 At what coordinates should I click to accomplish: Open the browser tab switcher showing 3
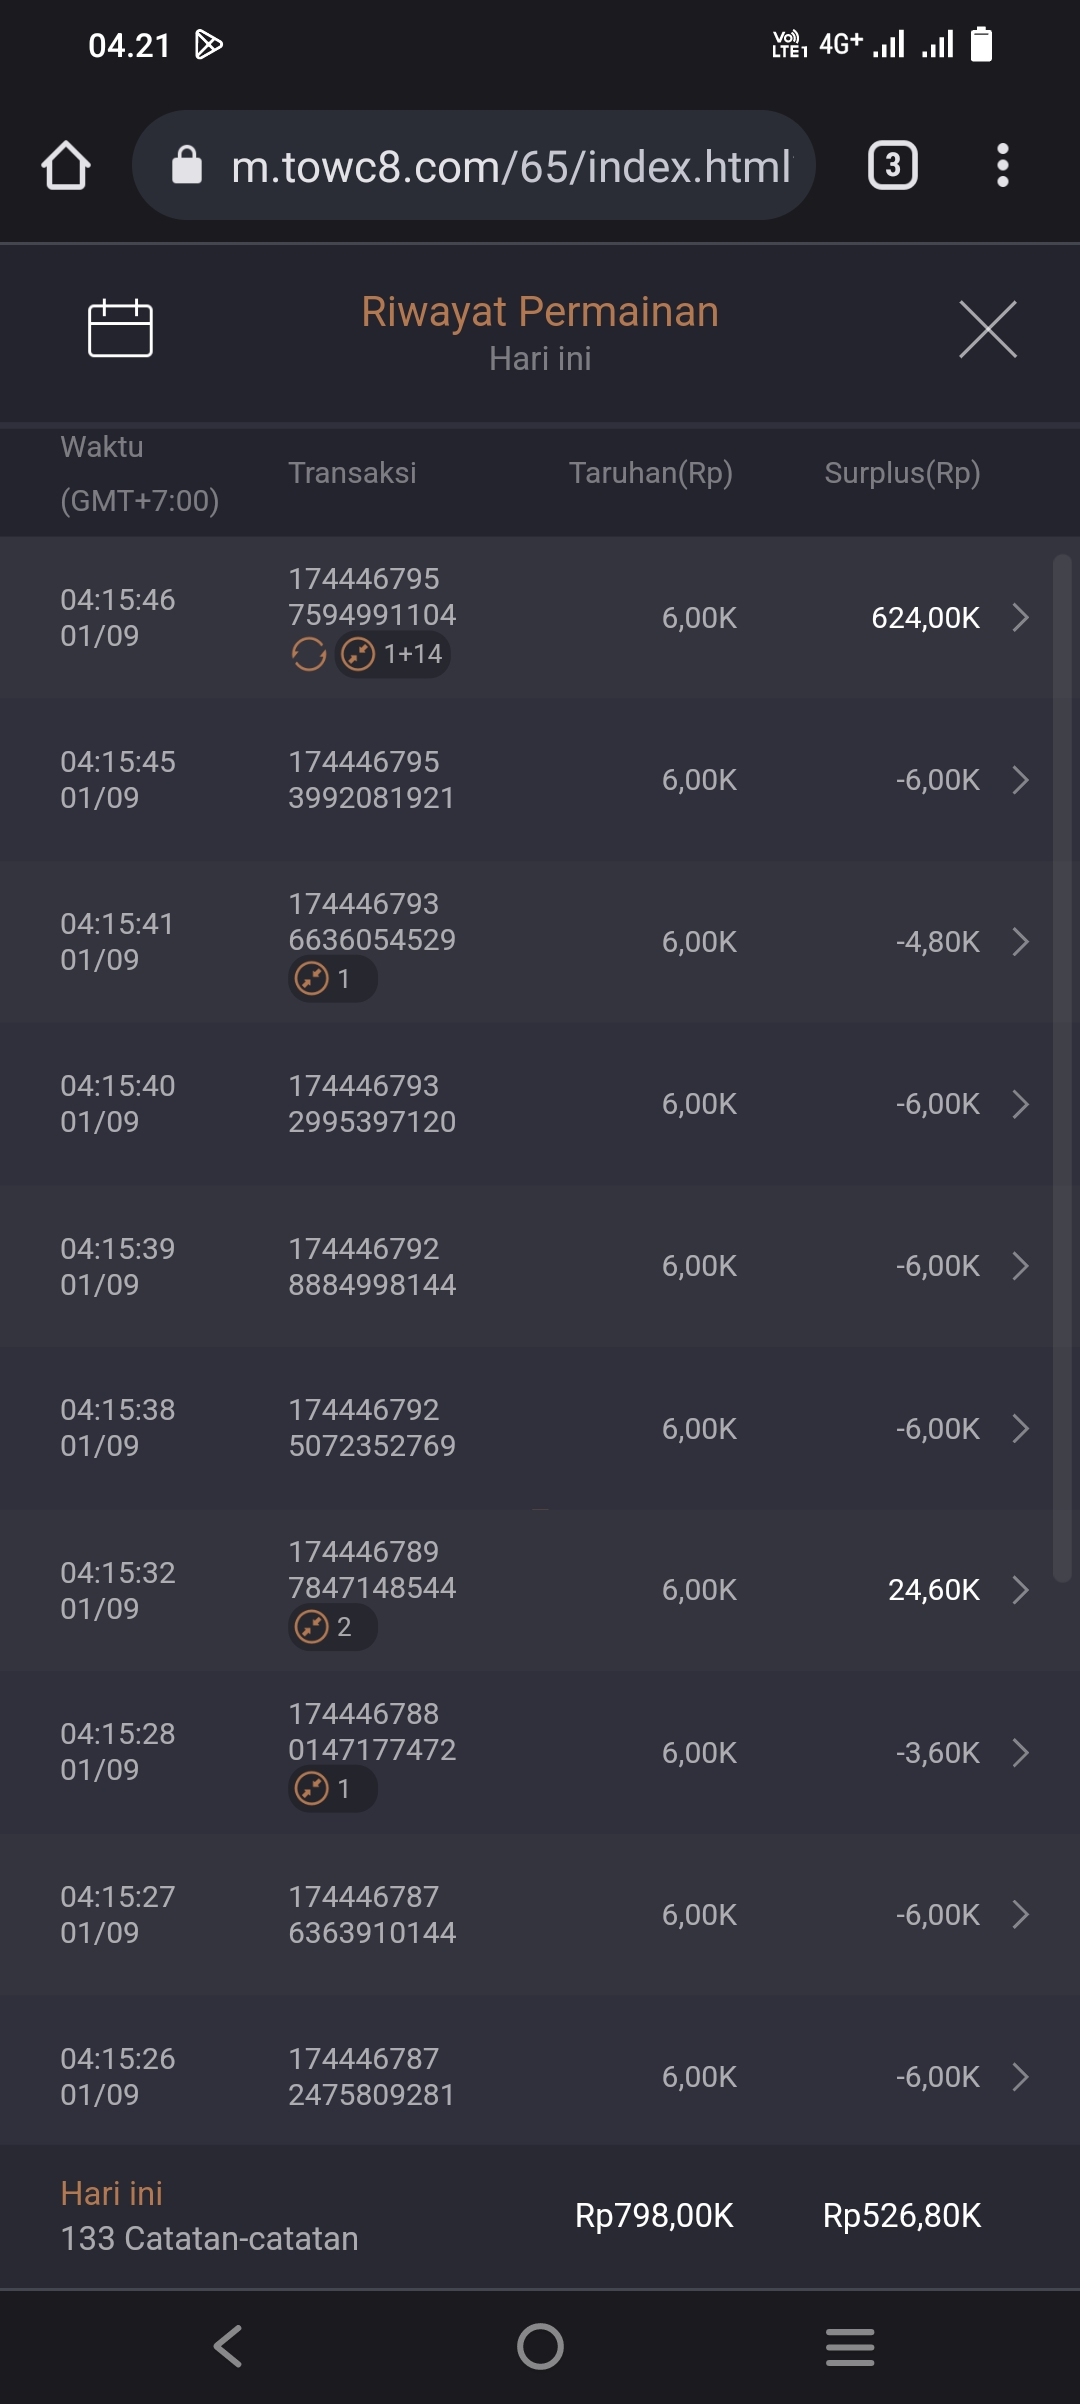point(892,166)
